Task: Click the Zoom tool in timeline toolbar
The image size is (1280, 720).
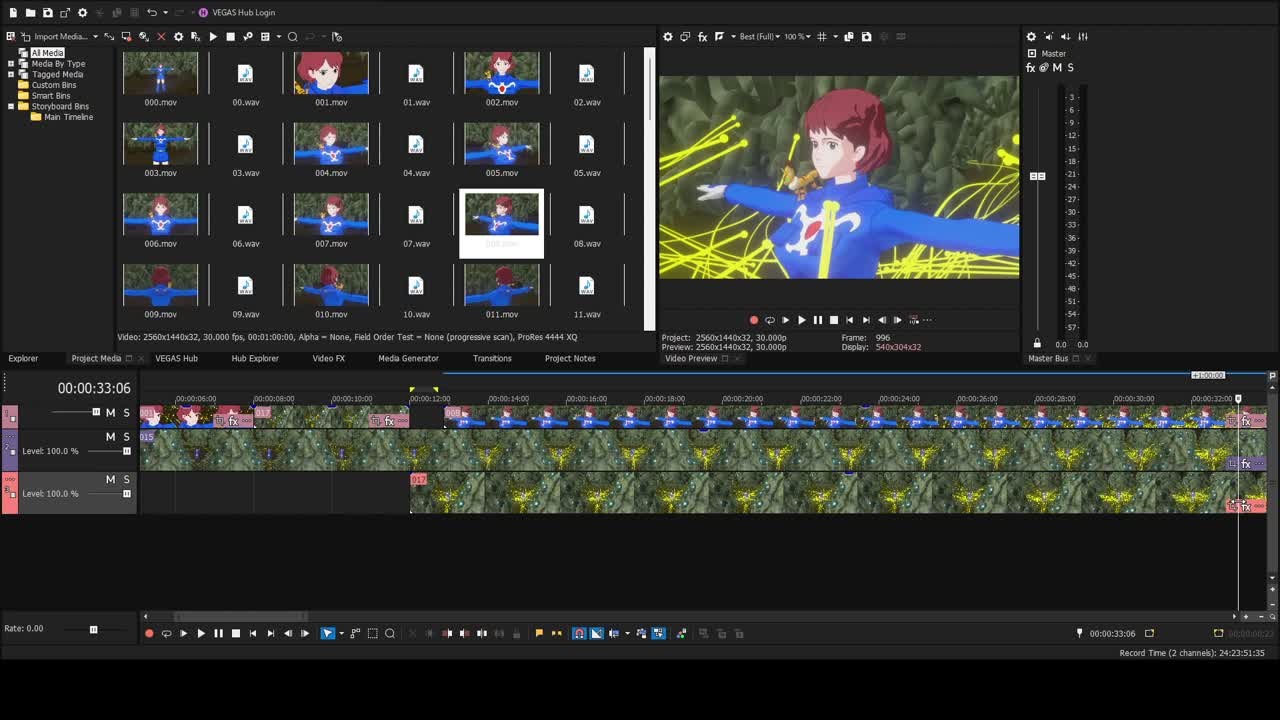Action: tap(390, 633)
